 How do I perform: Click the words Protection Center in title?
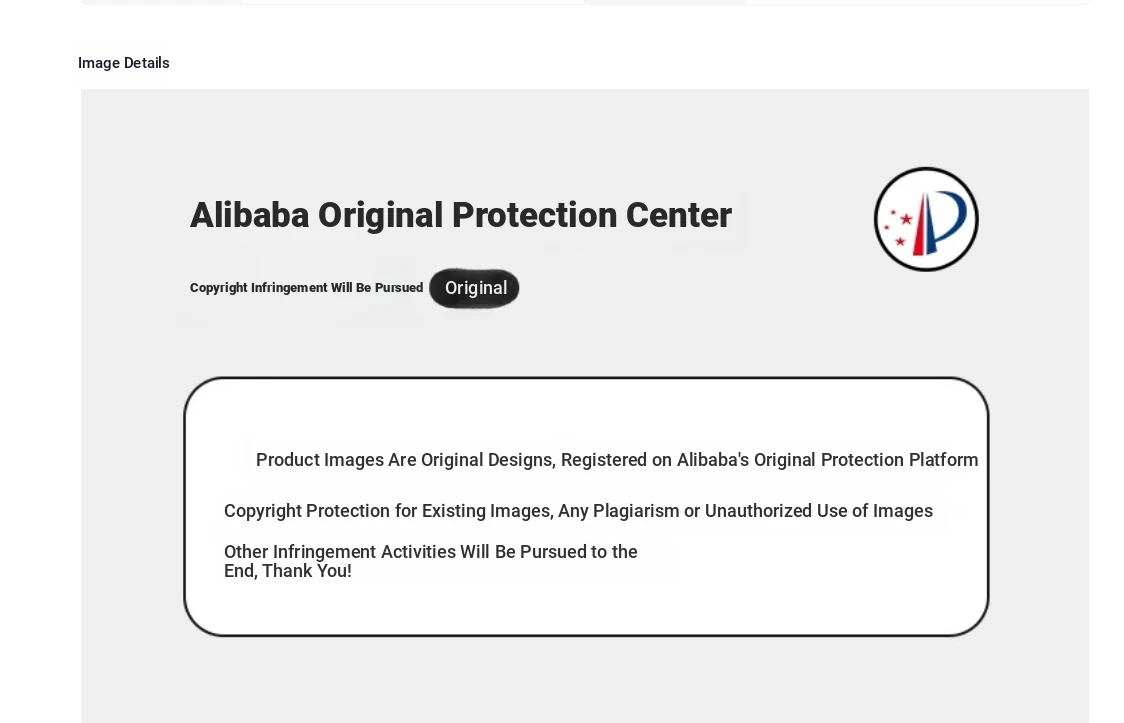(x=591, y=215)
